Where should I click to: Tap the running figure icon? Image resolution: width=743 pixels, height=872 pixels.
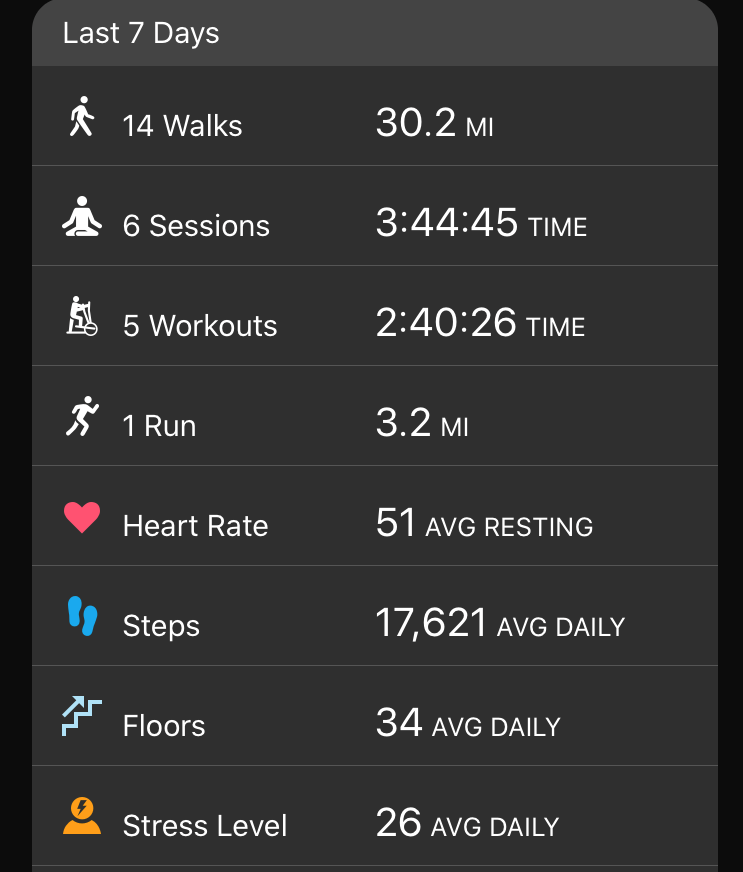(x=82, y=416)
